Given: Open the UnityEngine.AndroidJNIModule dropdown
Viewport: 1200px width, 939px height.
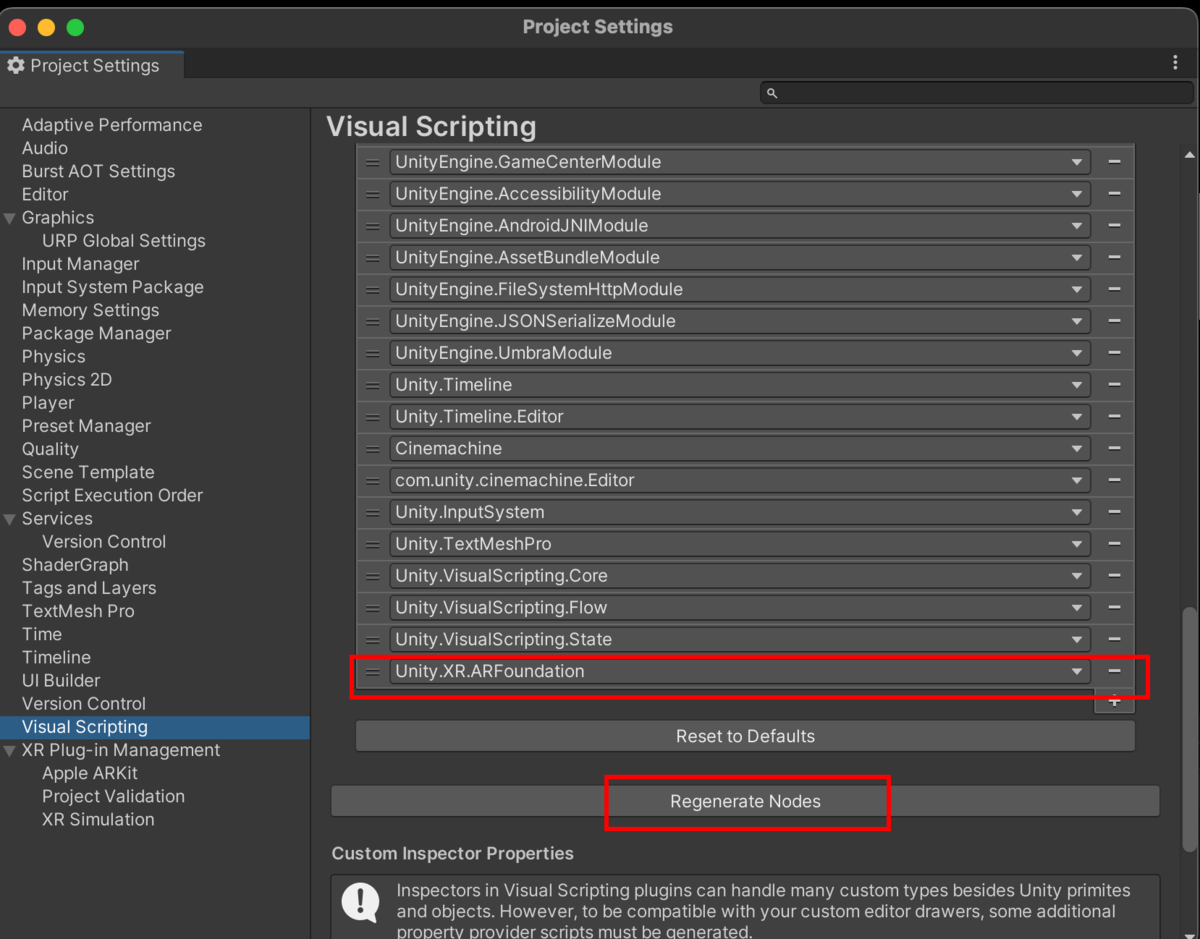Looking at the screenshot, I should (x=1078, y=225).
